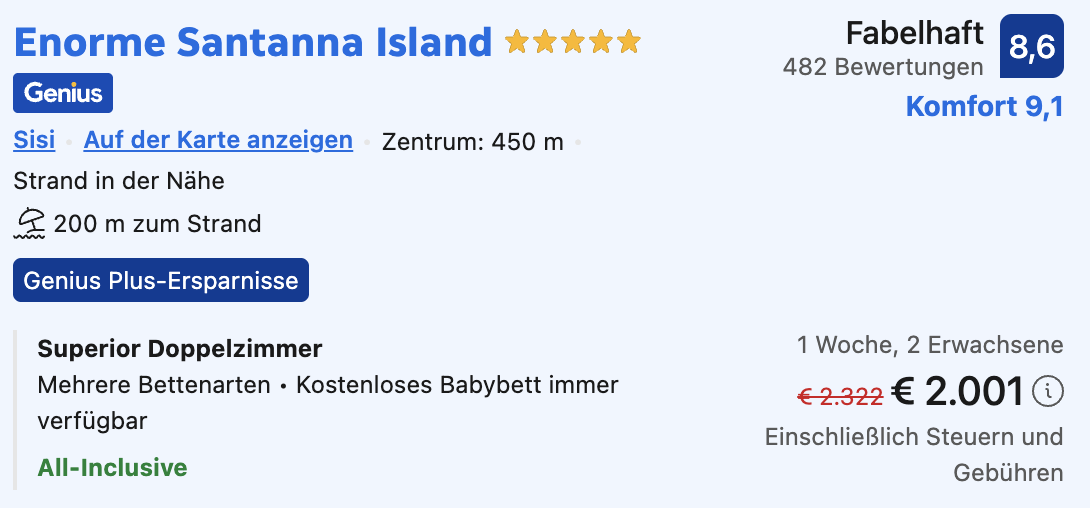Select the Superior Doppelzimmer room title

pyautogui.click(x=180, y=349)
